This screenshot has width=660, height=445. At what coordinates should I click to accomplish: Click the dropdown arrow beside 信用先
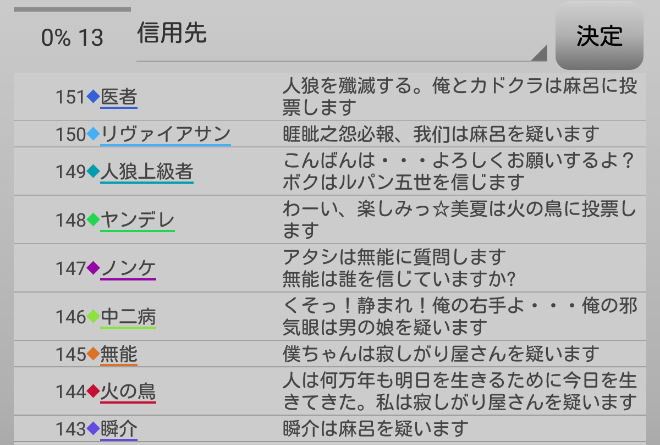[540, 53]
